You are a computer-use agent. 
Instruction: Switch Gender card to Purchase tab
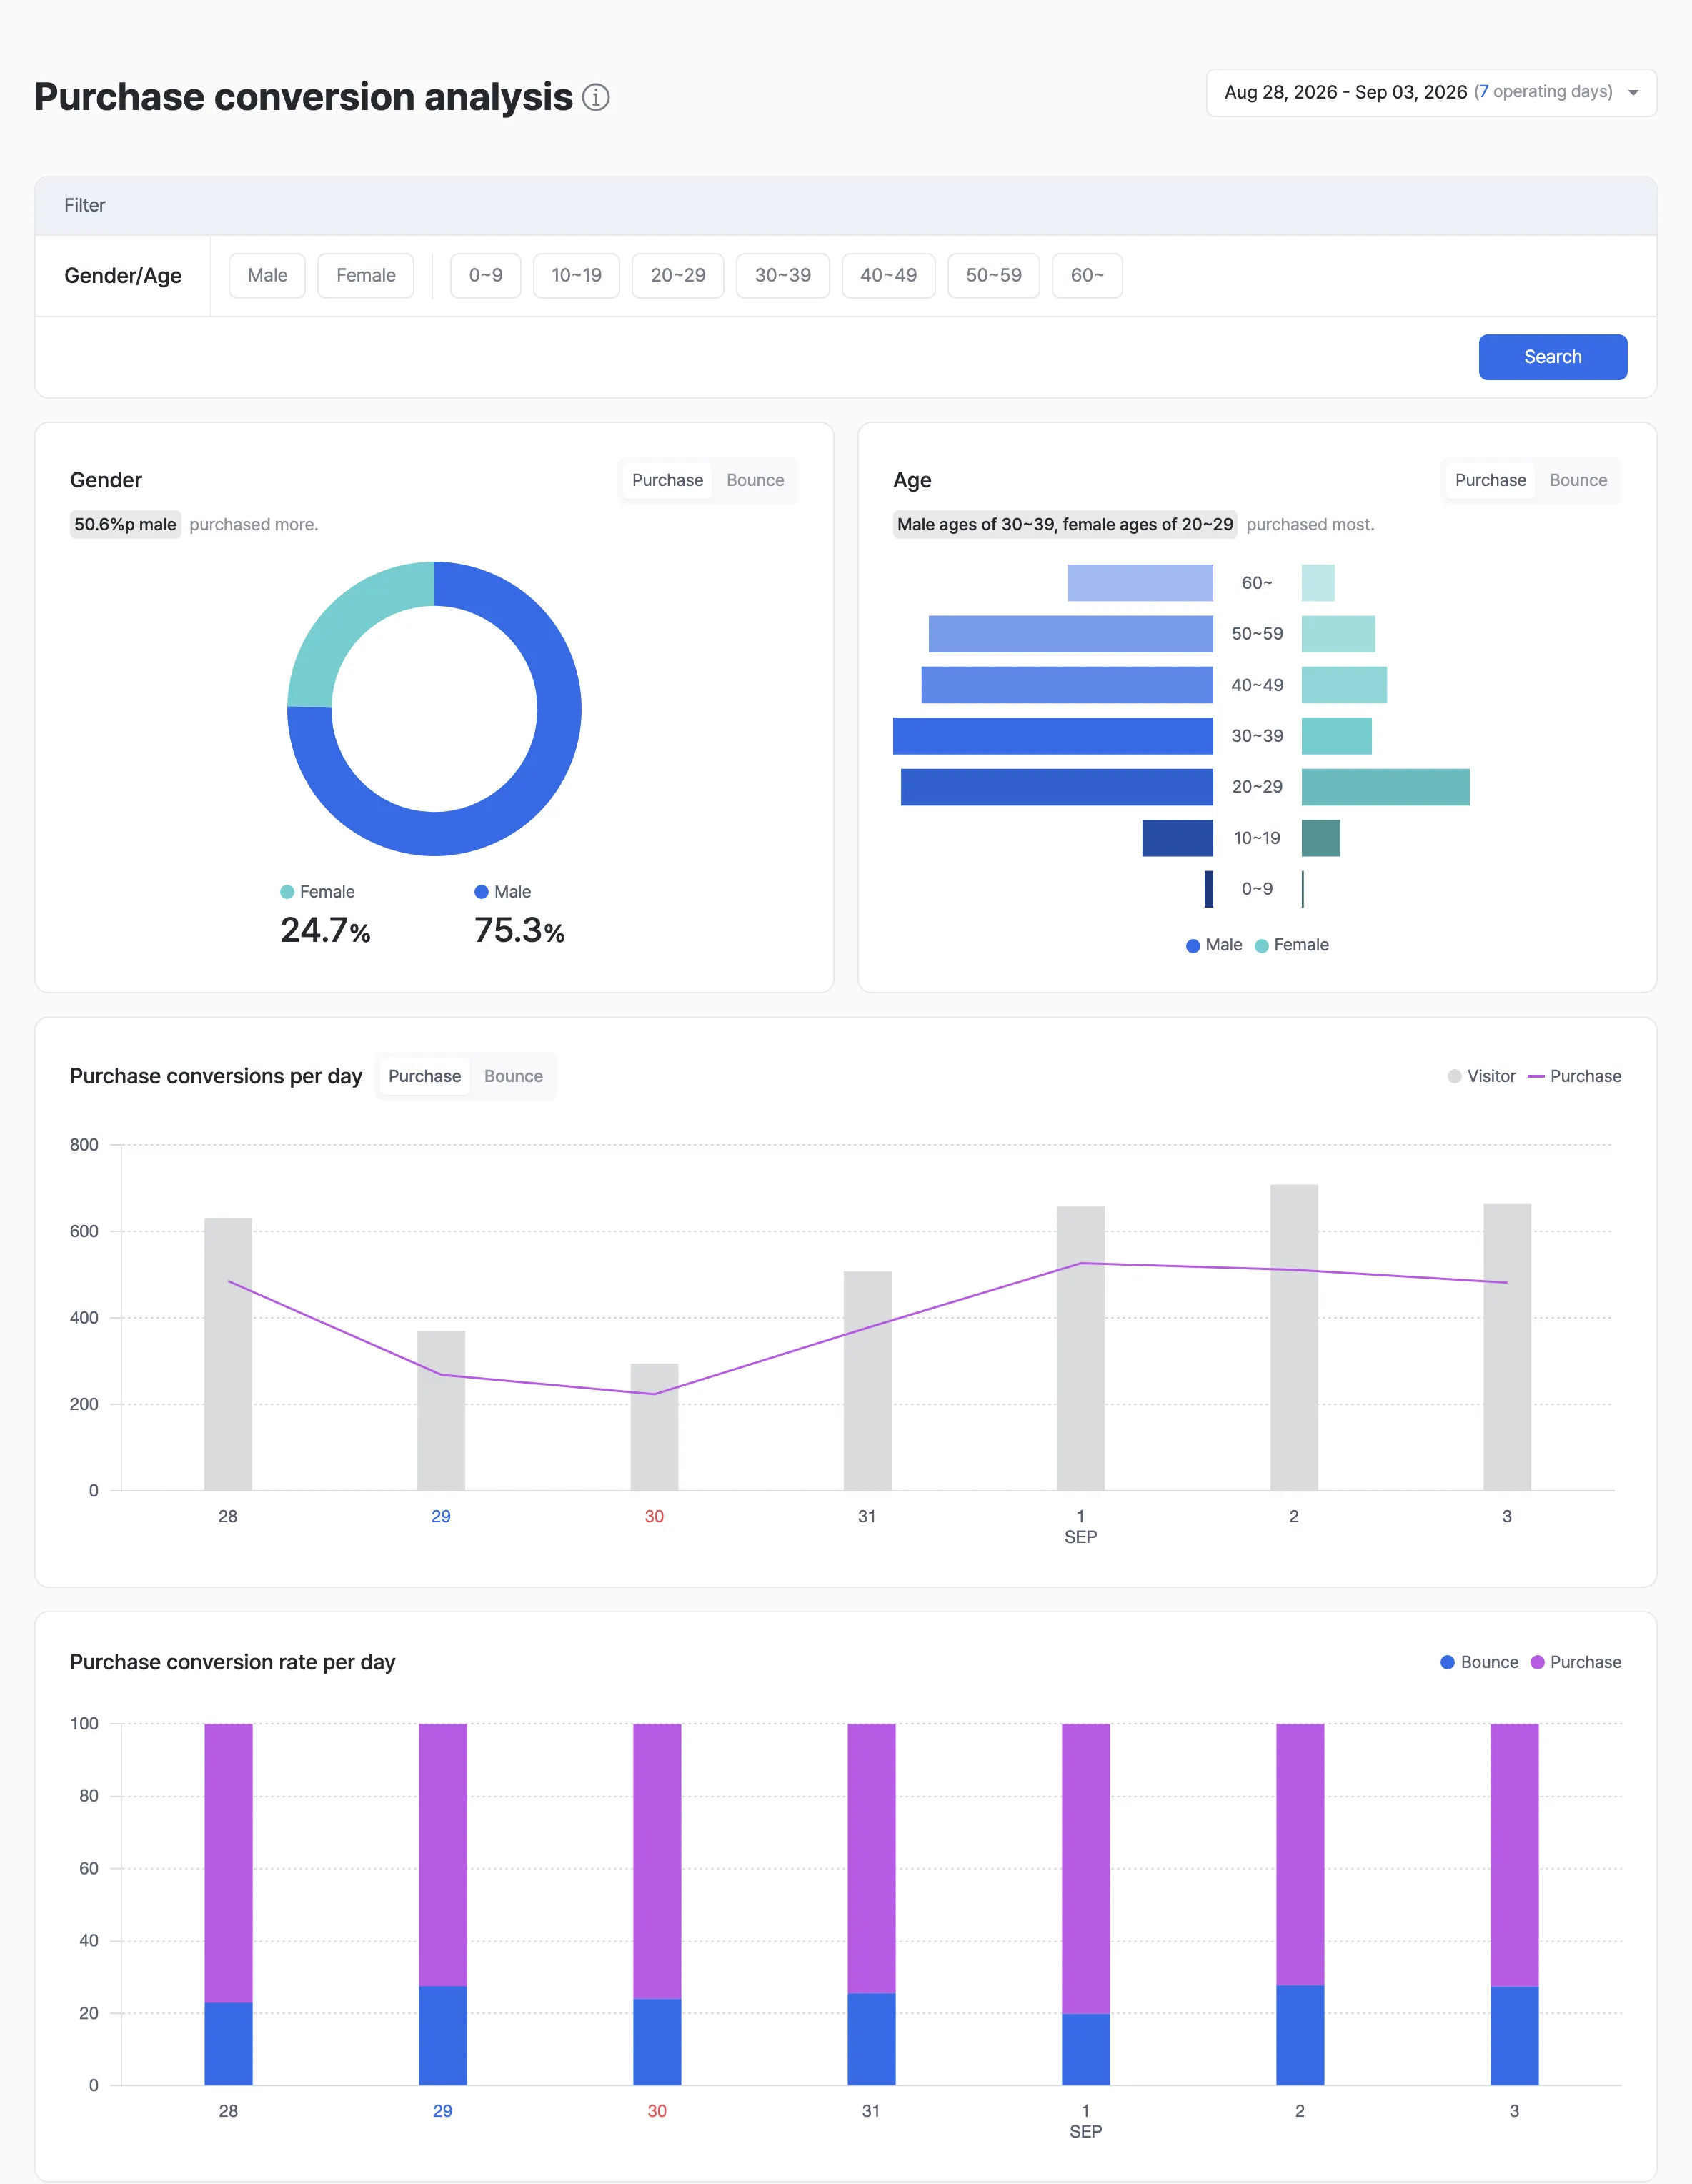click(667, 480)
